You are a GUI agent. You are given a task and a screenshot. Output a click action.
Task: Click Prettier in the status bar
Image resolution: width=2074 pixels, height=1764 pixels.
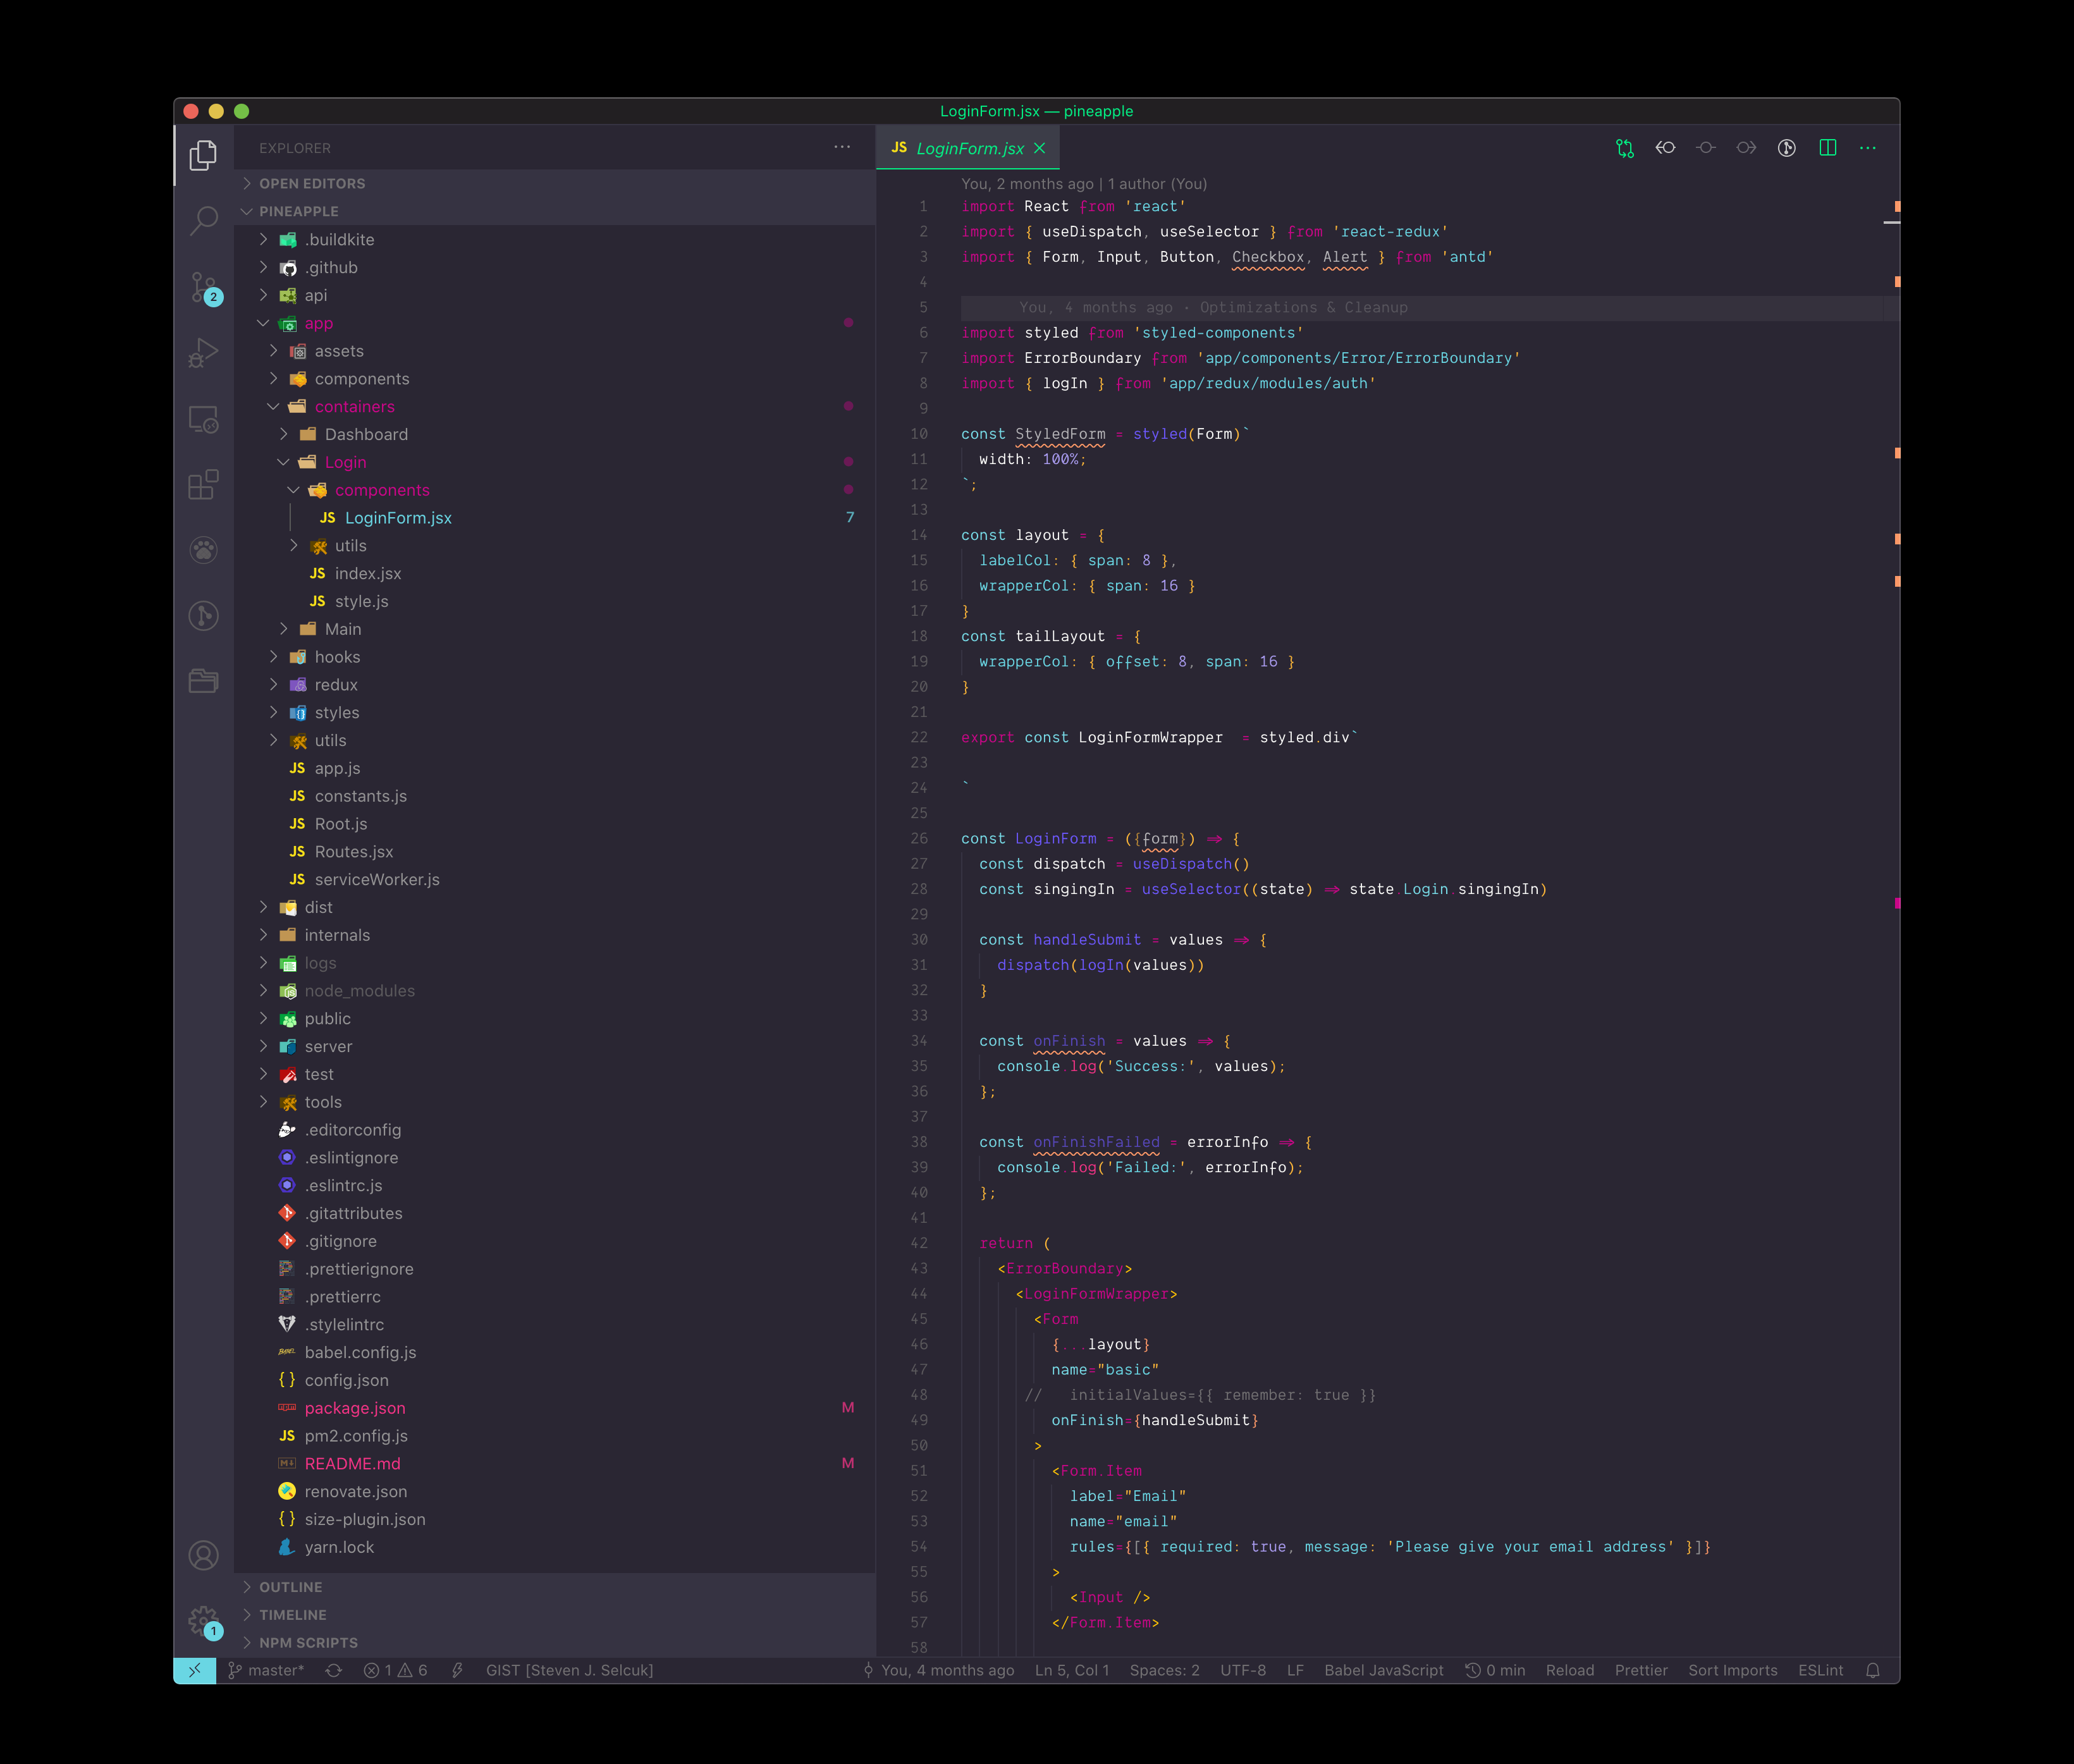click(x=1640, y=1670)
